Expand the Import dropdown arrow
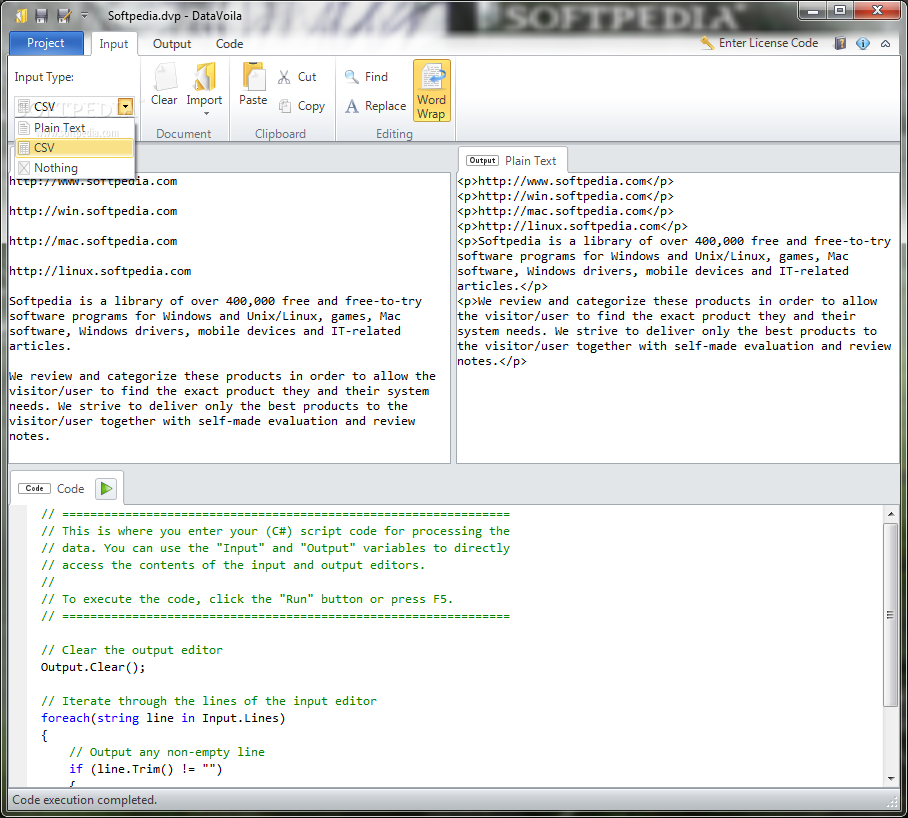 pyautogui.click(x=206, y=113)
